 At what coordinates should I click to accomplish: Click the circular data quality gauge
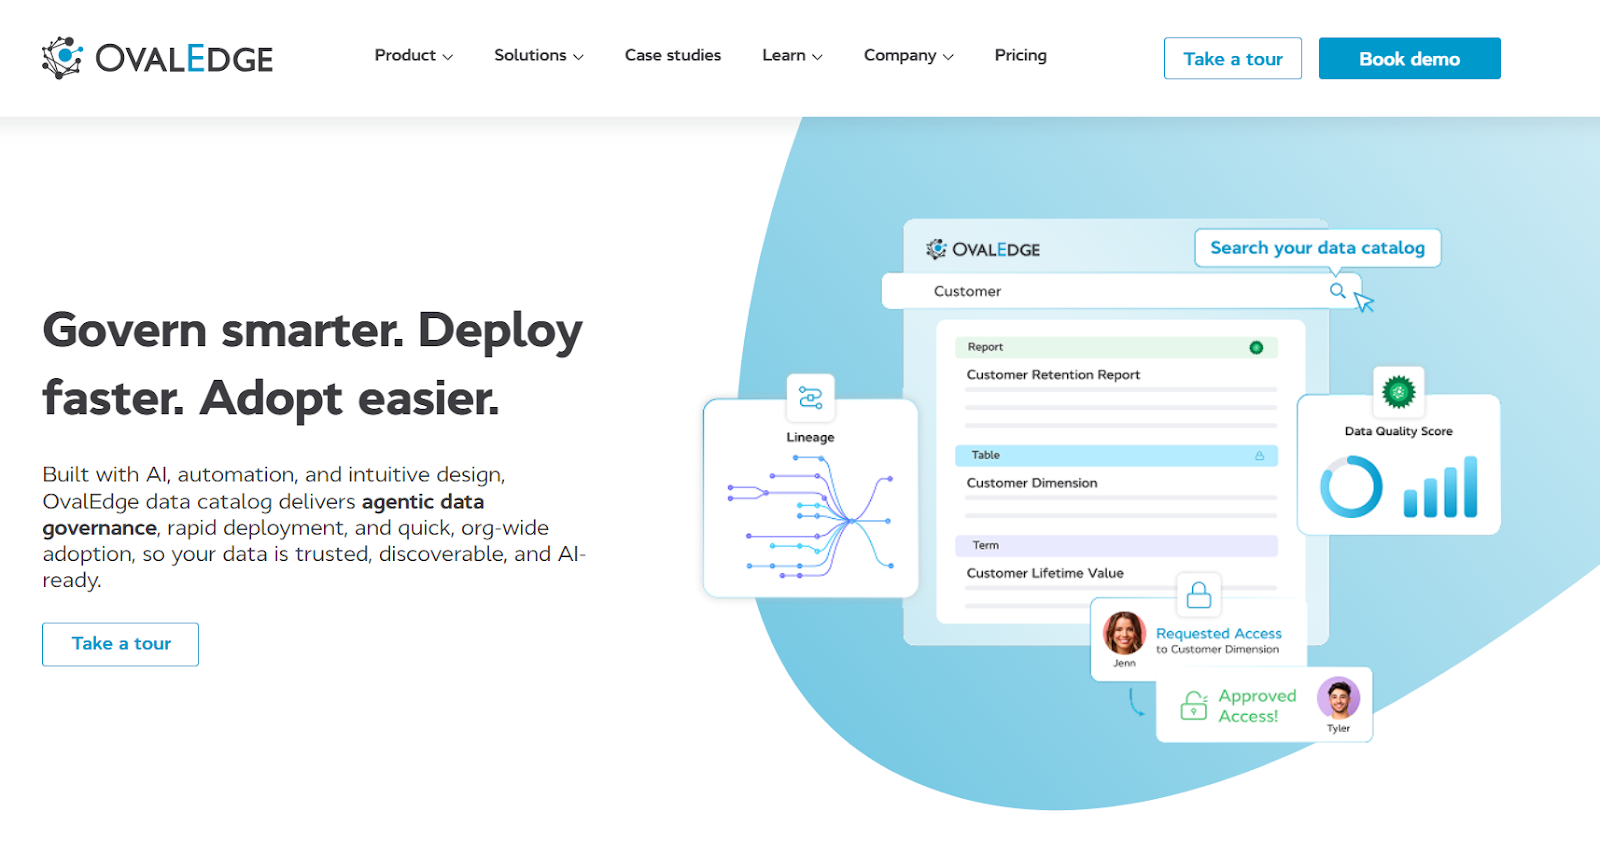(x=1351, y=487)
